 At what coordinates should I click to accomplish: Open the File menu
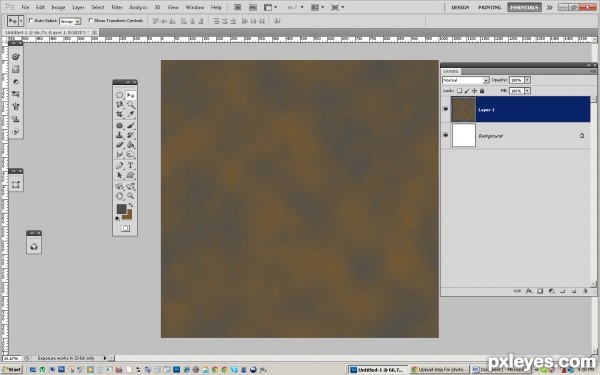pos(25,7)
